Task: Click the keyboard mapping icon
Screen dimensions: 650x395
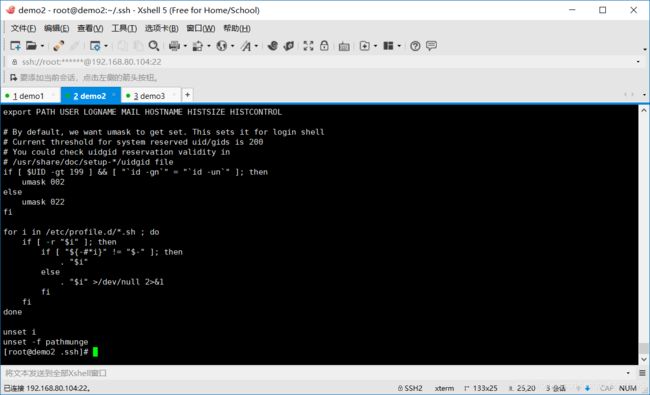Action: [344, 46]
